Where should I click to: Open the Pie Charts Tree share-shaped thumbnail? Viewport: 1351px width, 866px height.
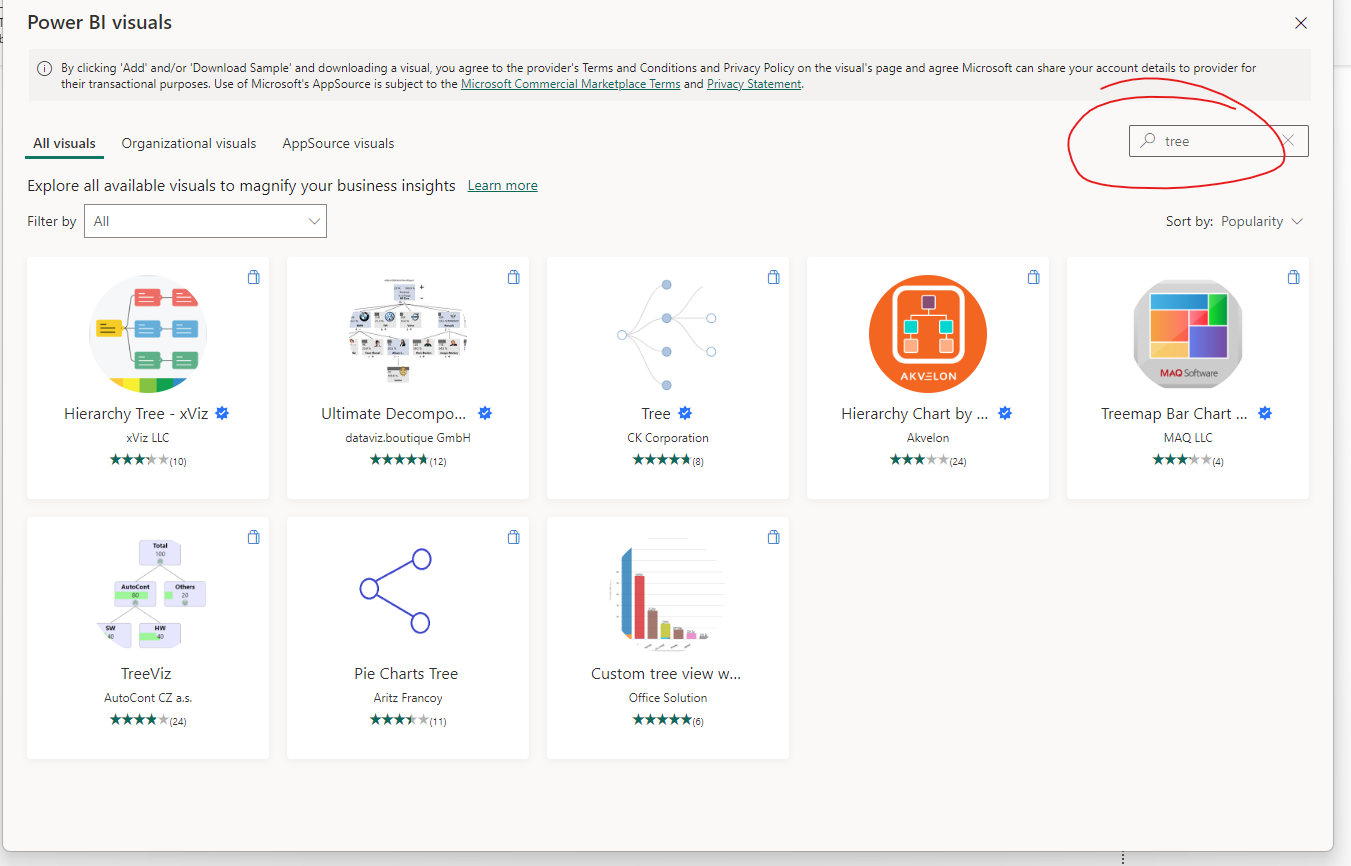coord(395,590)
